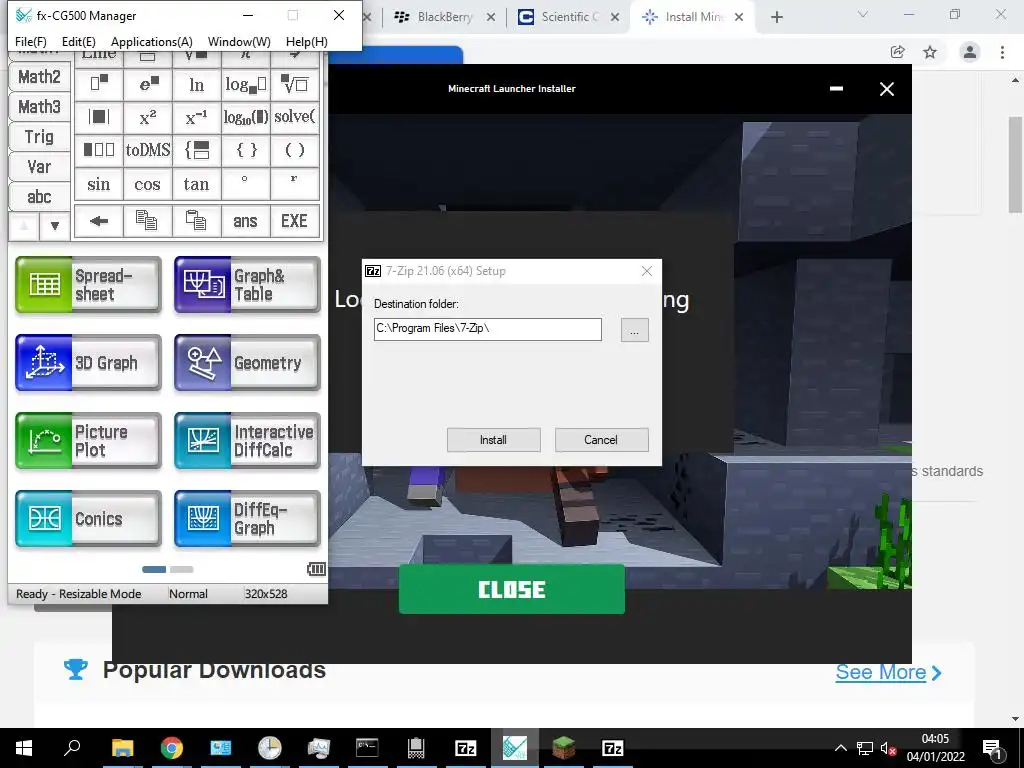Open Chrome profile avatar
The width and height of the screenshot is (1024, 768).
(x=970, y=52)
